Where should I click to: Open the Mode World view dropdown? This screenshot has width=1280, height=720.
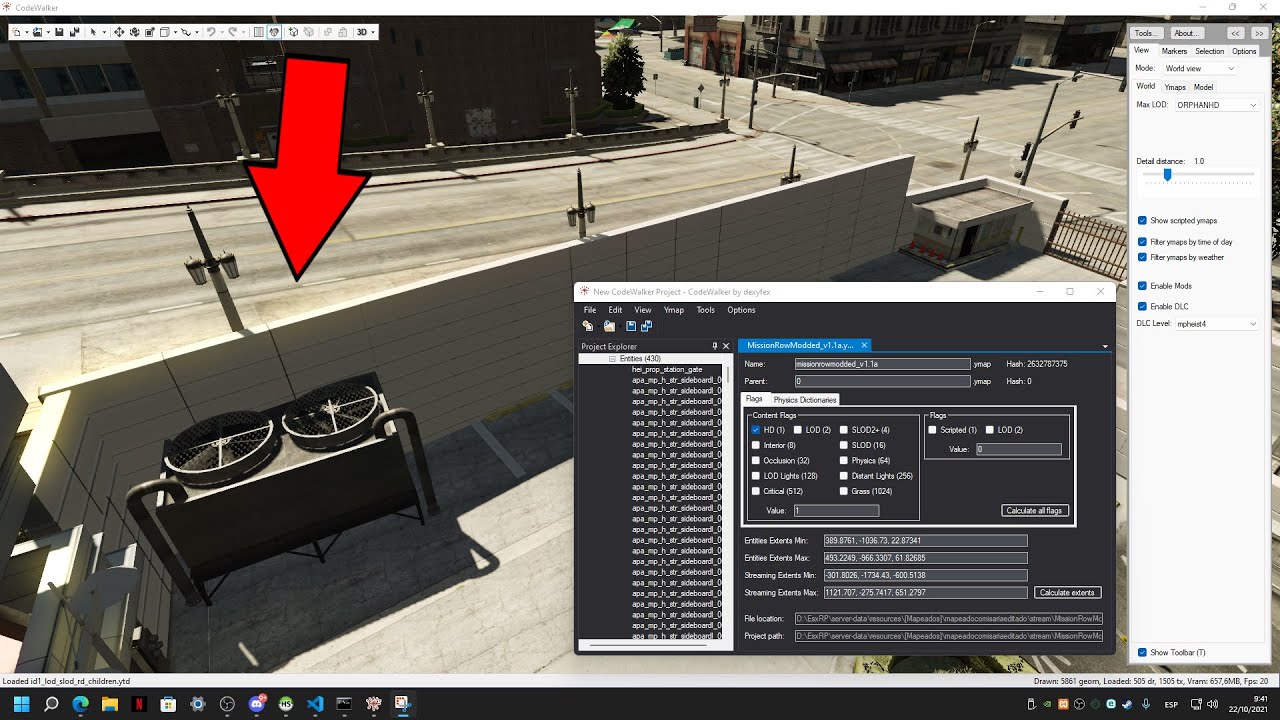(x=1199, y=68)
